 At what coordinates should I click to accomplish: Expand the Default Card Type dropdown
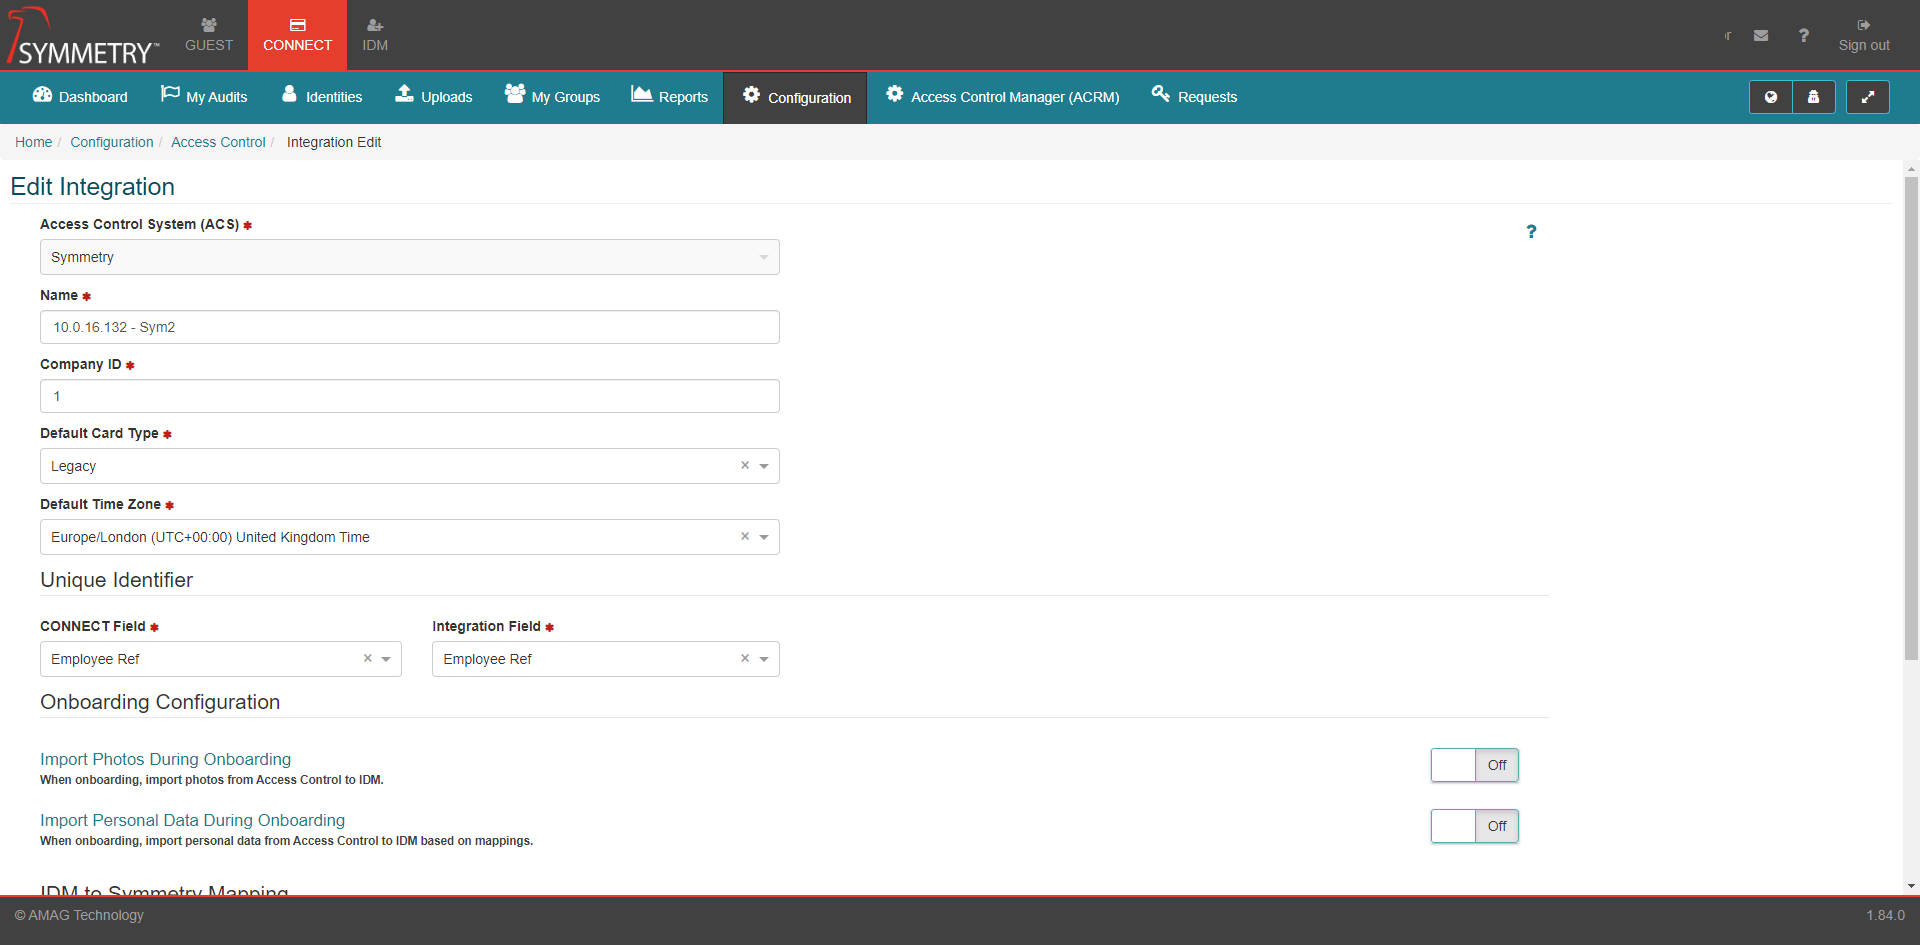coord(764,466)
